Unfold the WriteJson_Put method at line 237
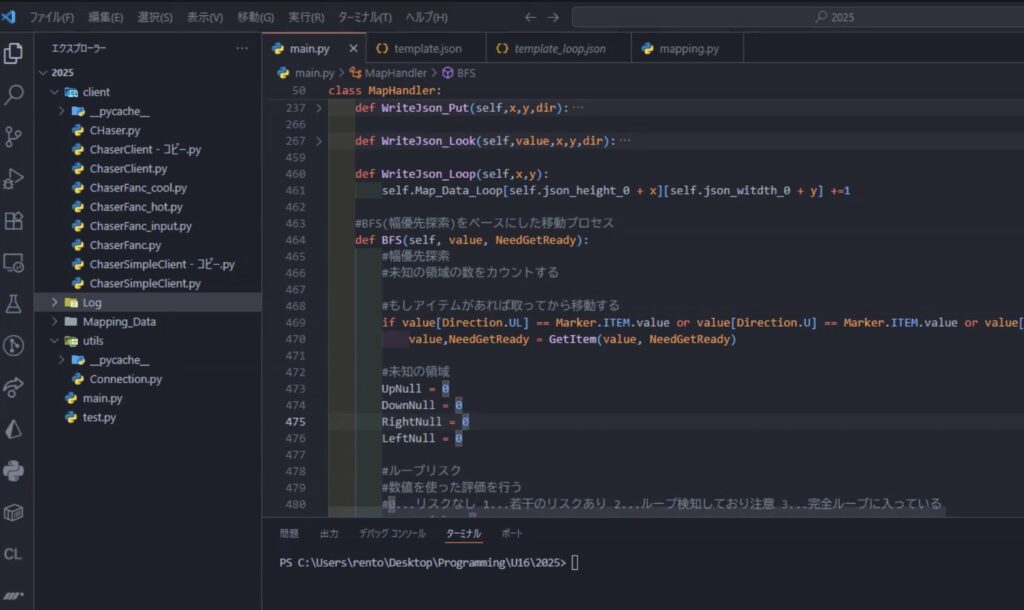Image resolution: width=1024 pixels, height=610 pixels. (319, 108)
